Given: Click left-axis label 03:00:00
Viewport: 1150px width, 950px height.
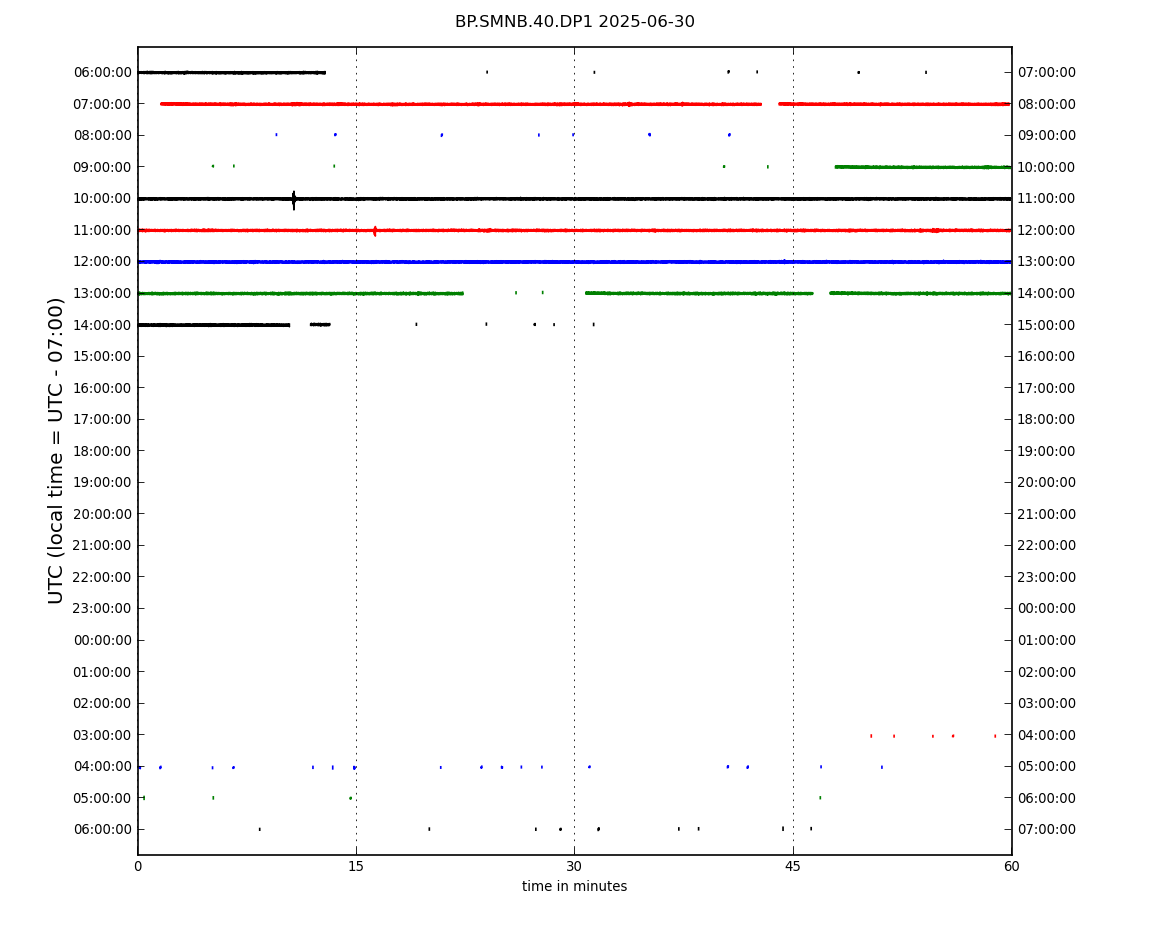Looking at the screenshot, I should (x=103, y=735).
